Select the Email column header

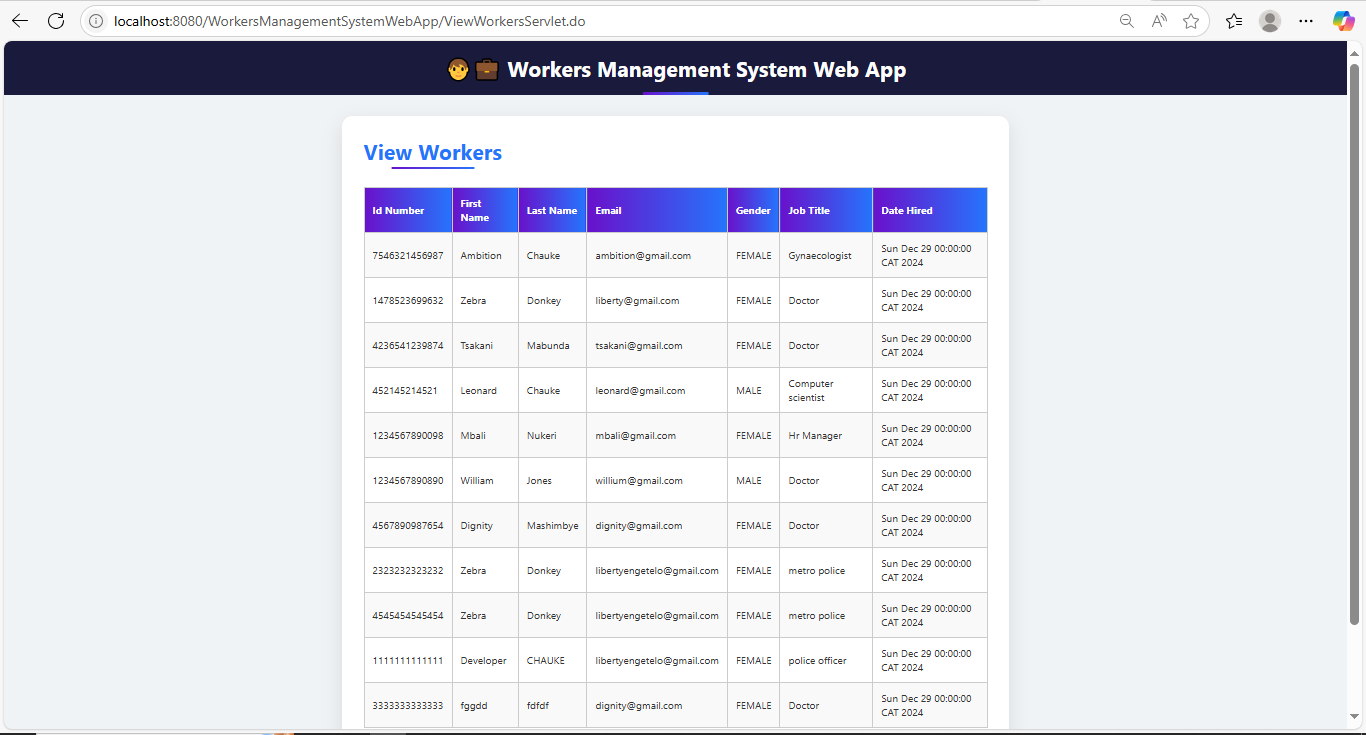tap(608, 211)
